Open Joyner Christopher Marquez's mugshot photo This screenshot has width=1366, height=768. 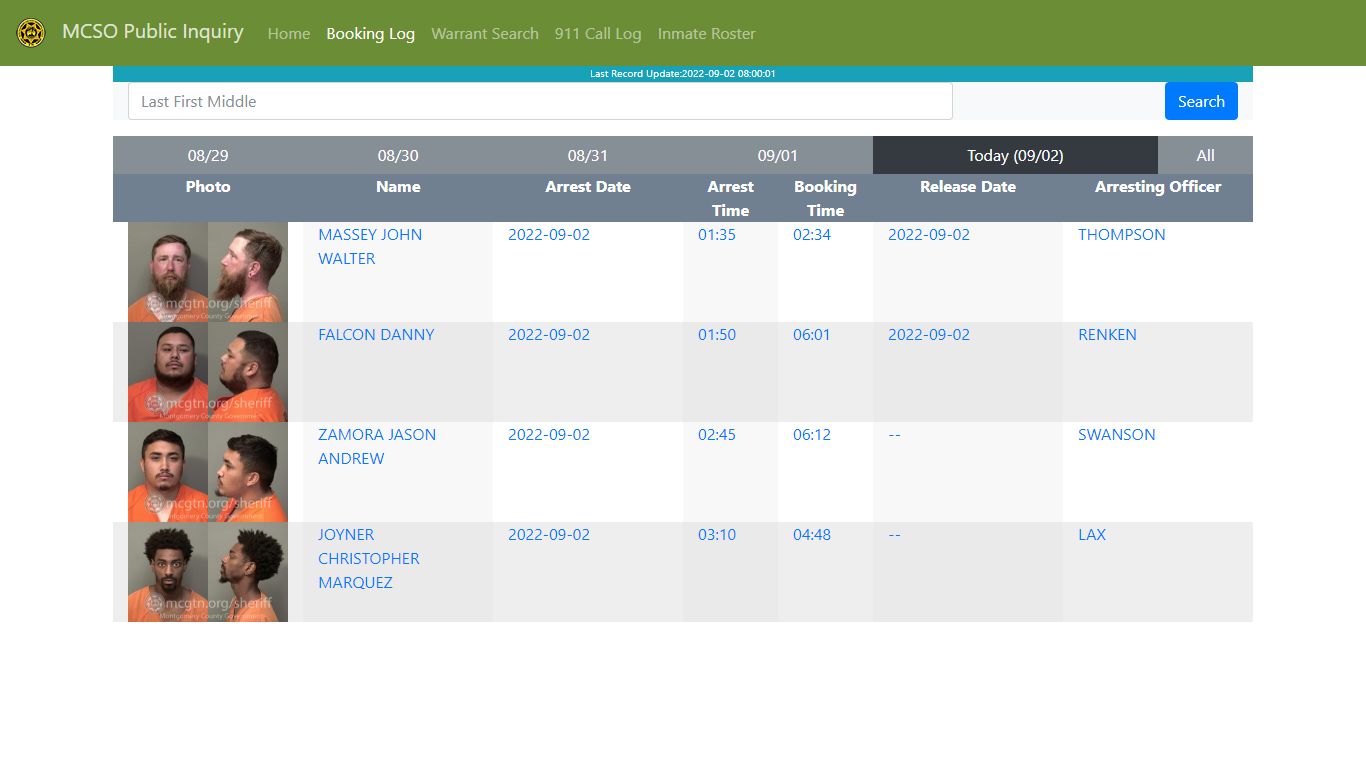pos(208,572)
